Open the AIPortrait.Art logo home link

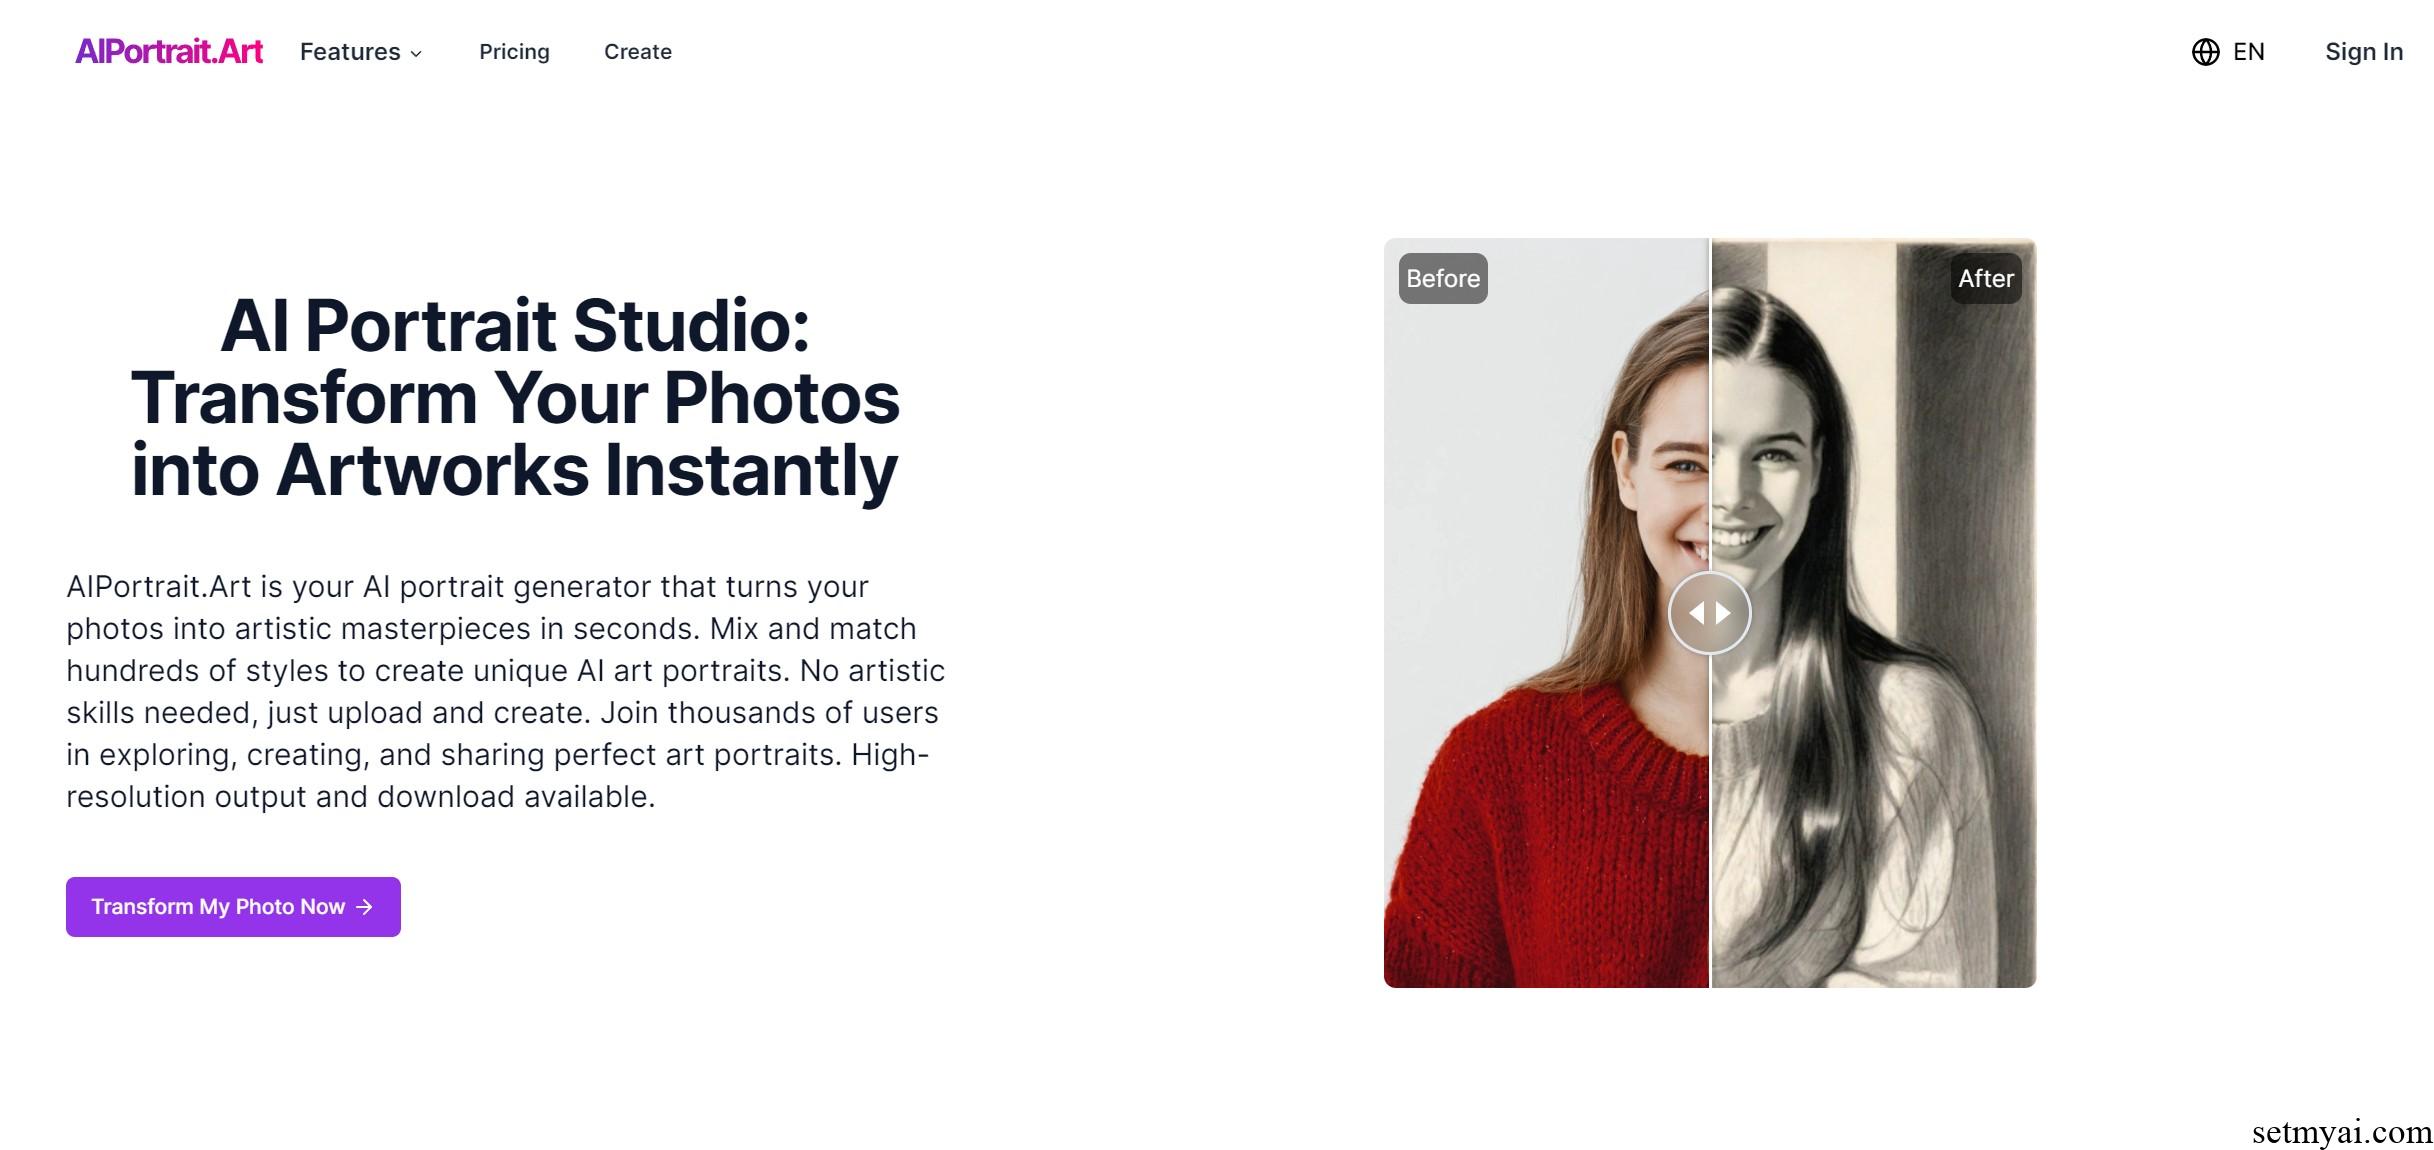pyautogui.click(x=169, y=51)
